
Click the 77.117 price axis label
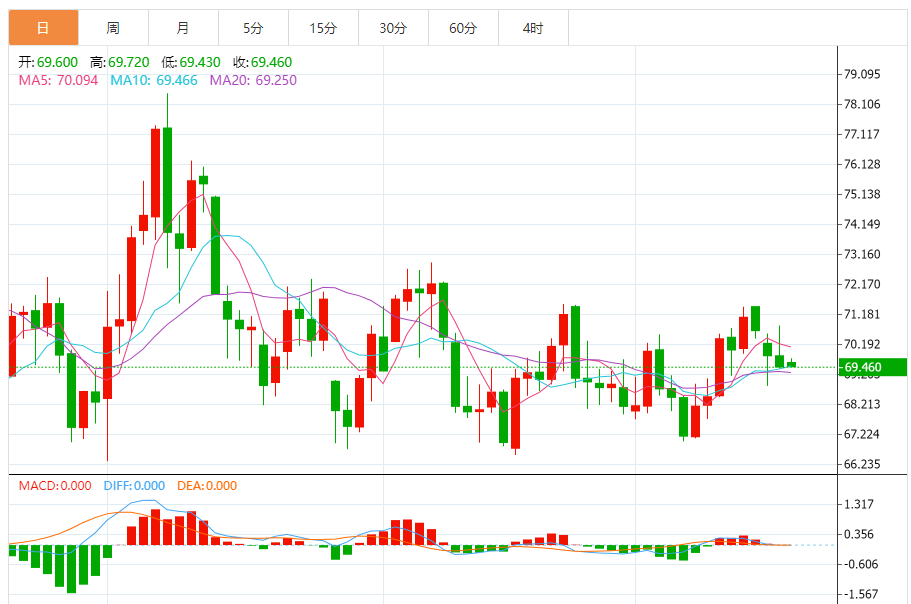coord(862,134)
